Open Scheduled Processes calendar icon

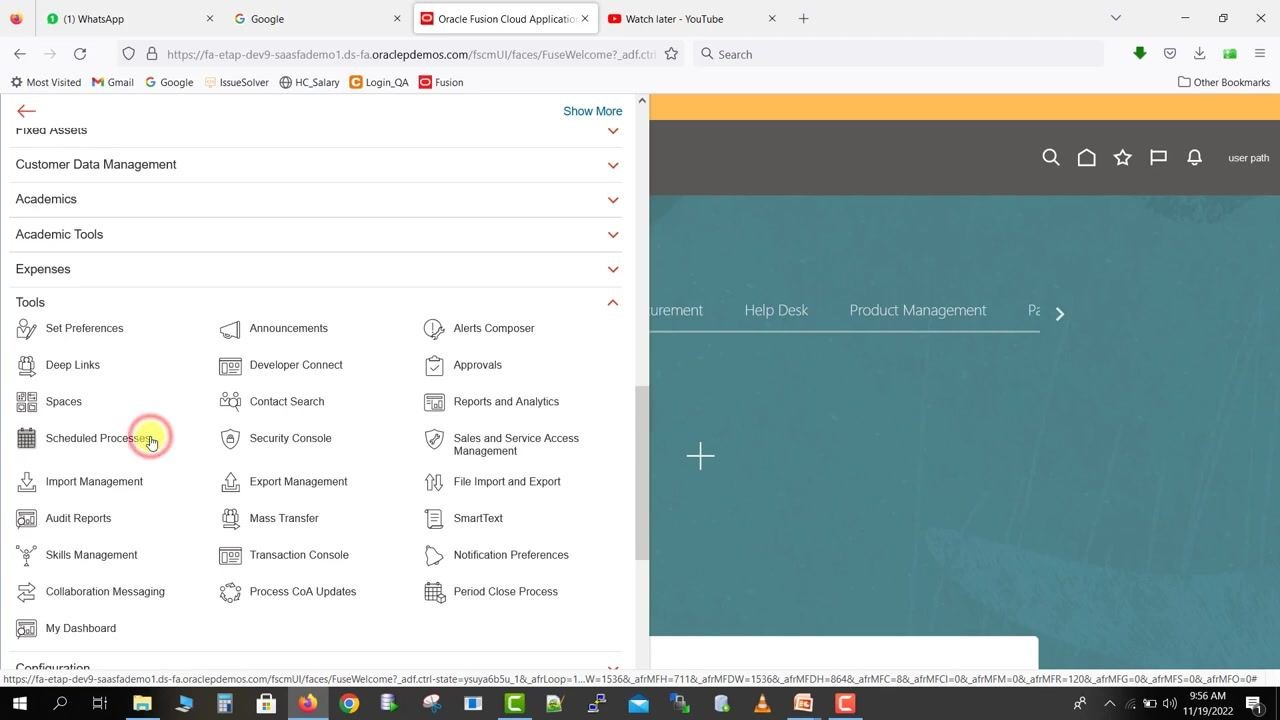(x=27, y=438)
